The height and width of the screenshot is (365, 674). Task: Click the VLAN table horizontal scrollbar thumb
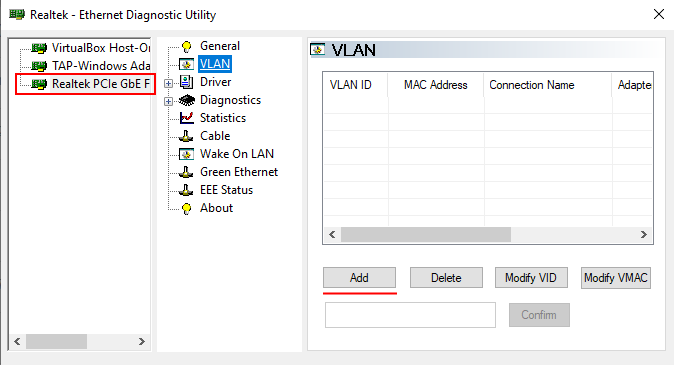coord(426,234)
